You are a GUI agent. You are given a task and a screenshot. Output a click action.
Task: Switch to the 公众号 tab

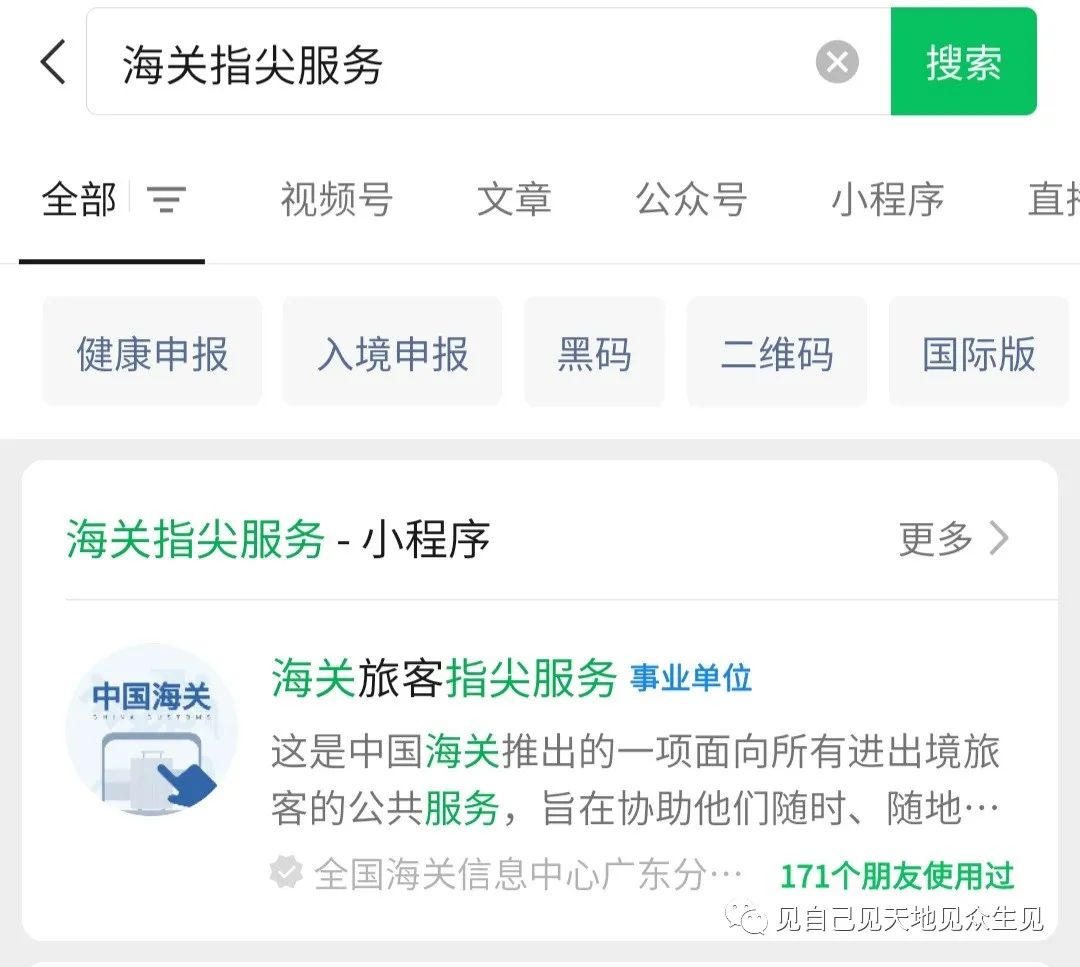691,200
